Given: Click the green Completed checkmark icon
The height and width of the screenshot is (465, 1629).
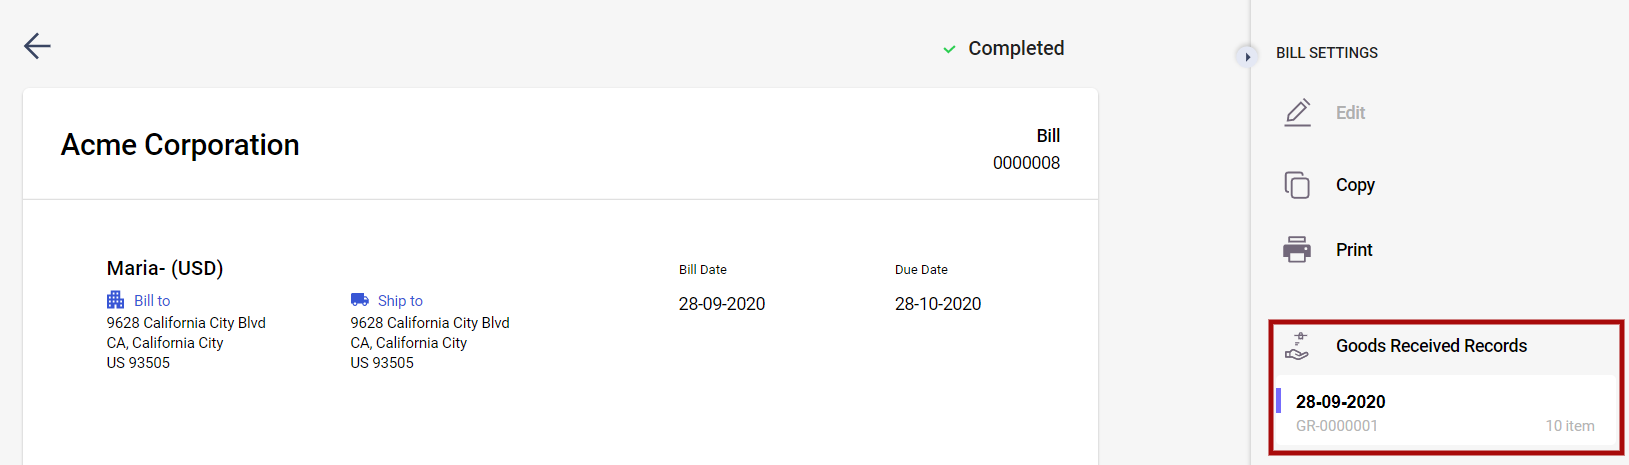Looking at the screenshot, I should (949, 49).
